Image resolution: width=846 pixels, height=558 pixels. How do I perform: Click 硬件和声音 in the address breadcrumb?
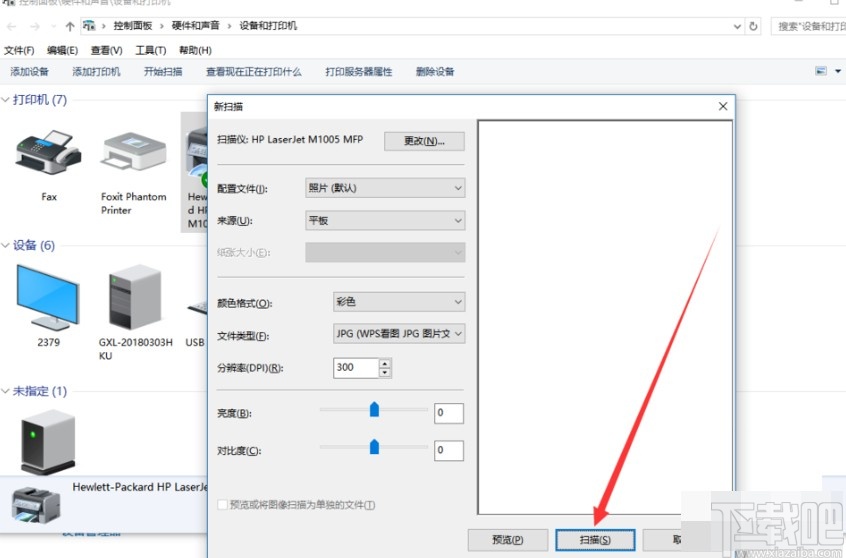[195, 26]
